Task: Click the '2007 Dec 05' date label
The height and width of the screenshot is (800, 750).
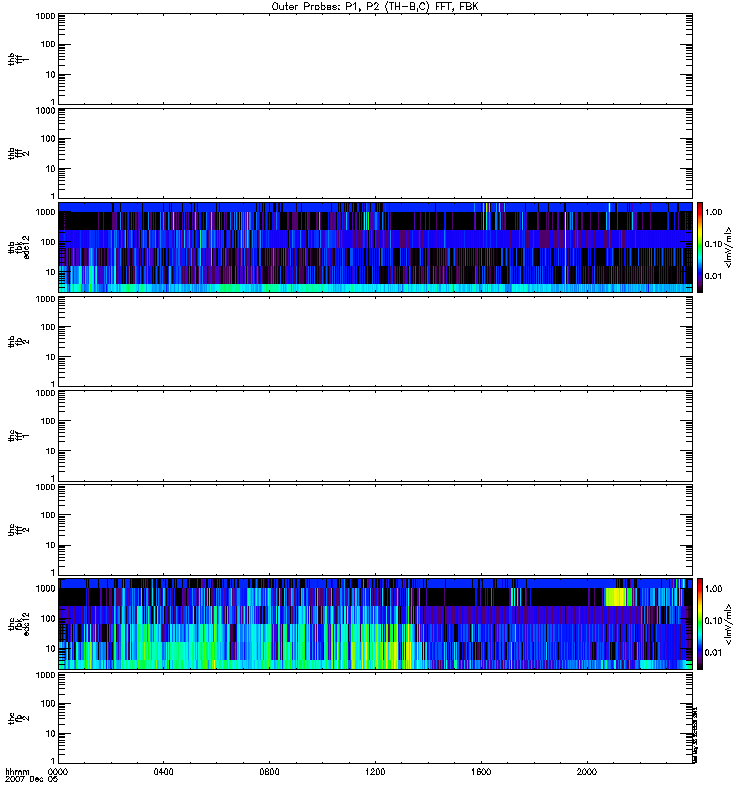Action: pyautogui.click(x=32, y=780)
